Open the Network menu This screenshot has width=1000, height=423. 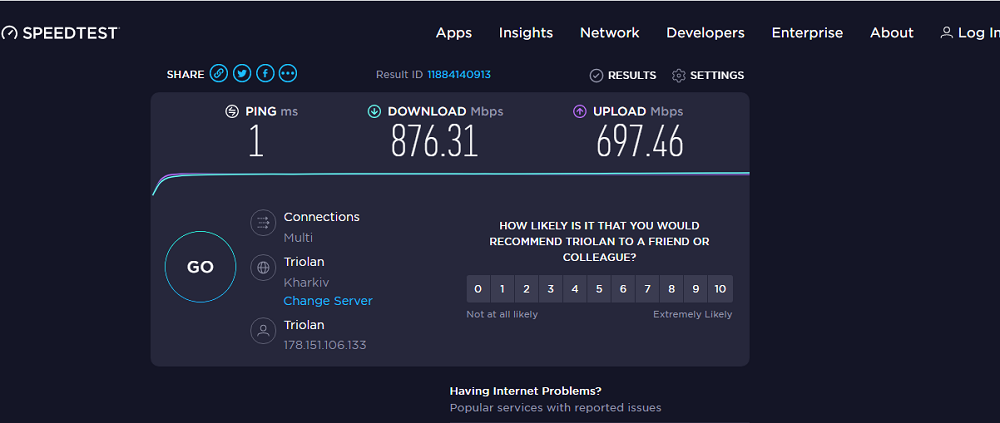point(610,33)
